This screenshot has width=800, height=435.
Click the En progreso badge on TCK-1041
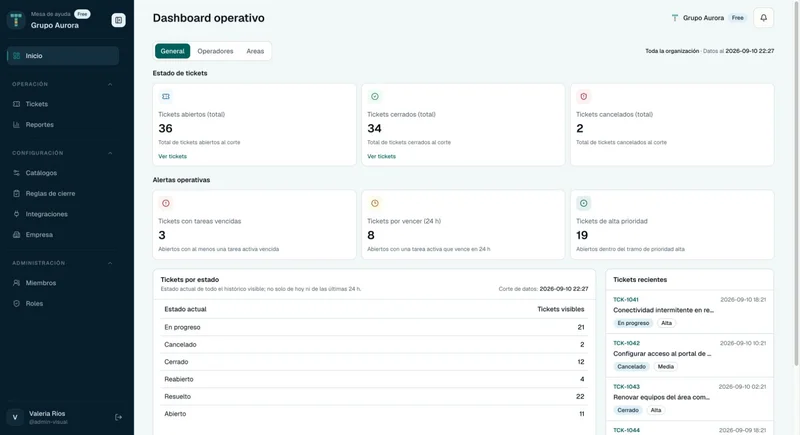pos(633,323)
